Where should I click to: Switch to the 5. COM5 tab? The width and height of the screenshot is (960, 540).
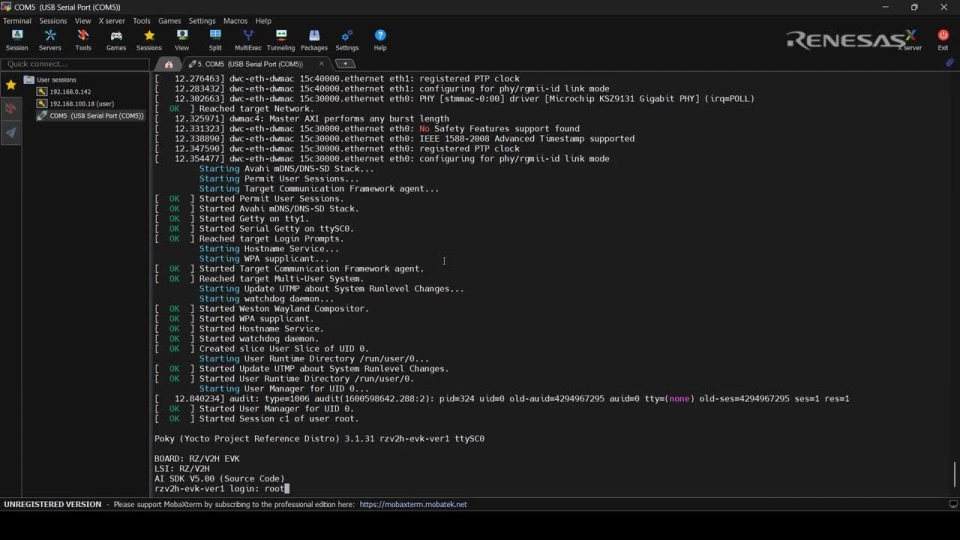pyautogui.click(x=251, y=64)
